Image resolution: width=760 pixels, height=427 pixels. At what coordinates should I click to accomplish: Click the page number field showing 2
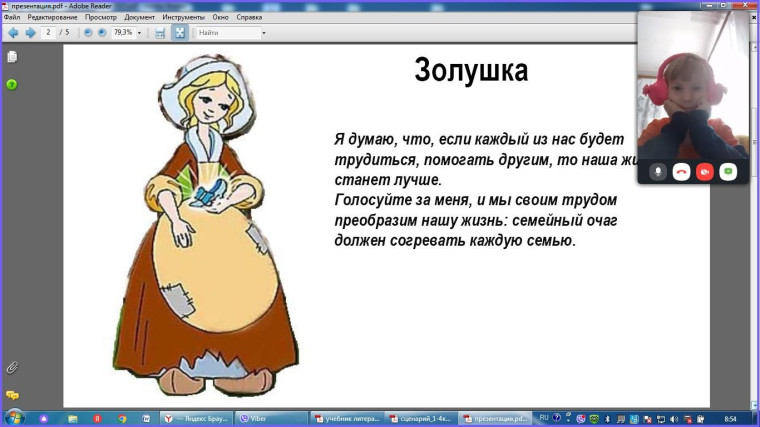click(48, 32)
